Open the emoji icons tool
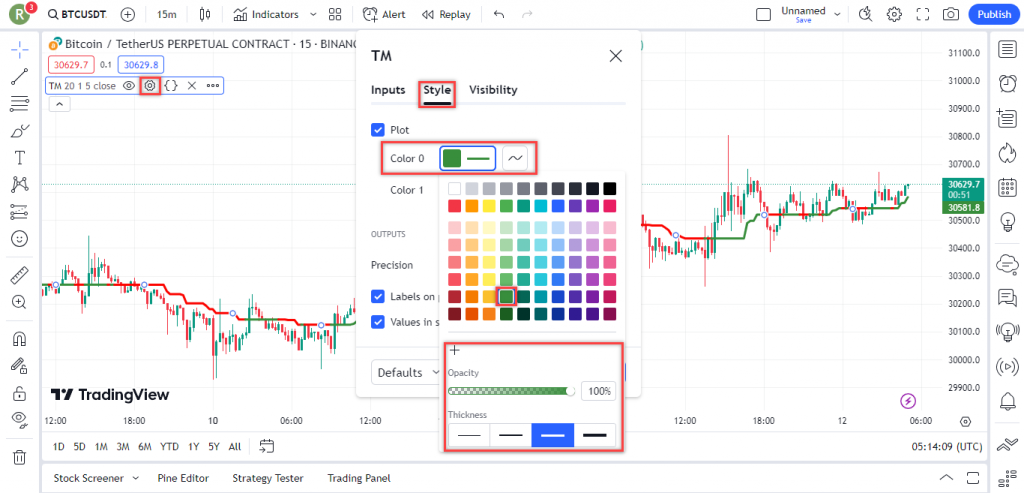Screen dimensions: 1024x493 point(20,239)
